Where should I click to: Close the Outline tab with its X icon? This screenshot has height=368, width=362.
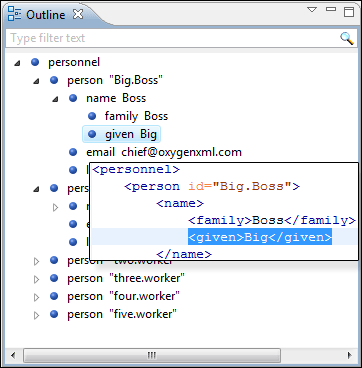click(x=78, y=14)
